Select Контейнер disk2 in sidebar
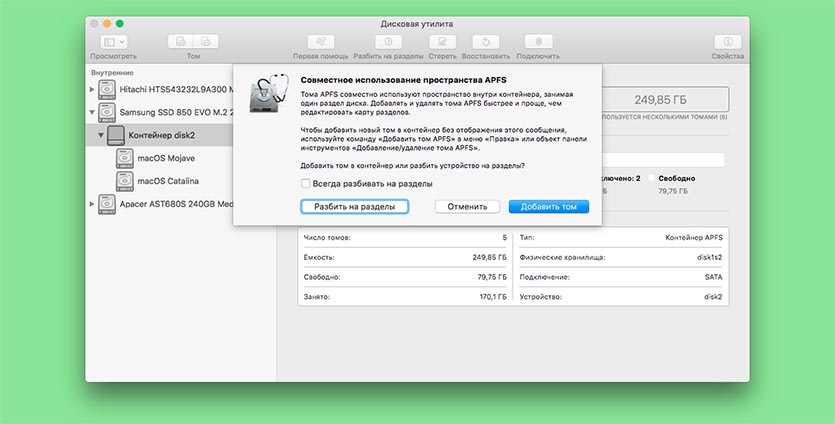This screenshot has height=424, width=835. 160,135
